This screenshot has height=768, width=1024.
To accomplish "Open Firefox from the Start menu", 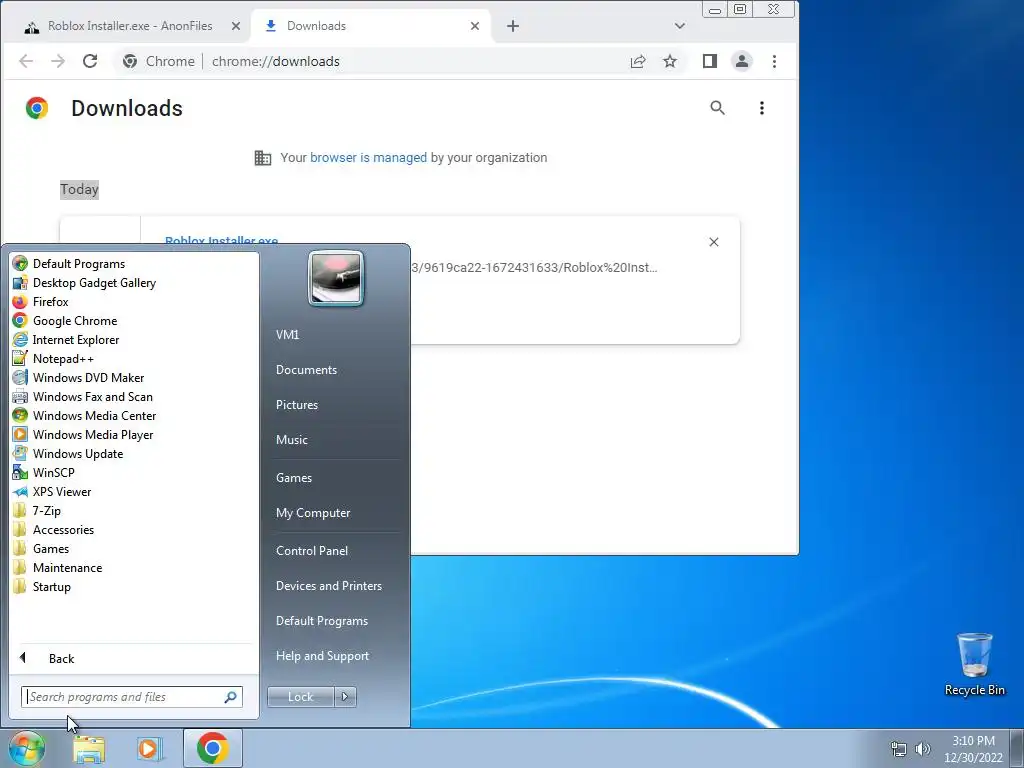I will (x=51, y=302).
